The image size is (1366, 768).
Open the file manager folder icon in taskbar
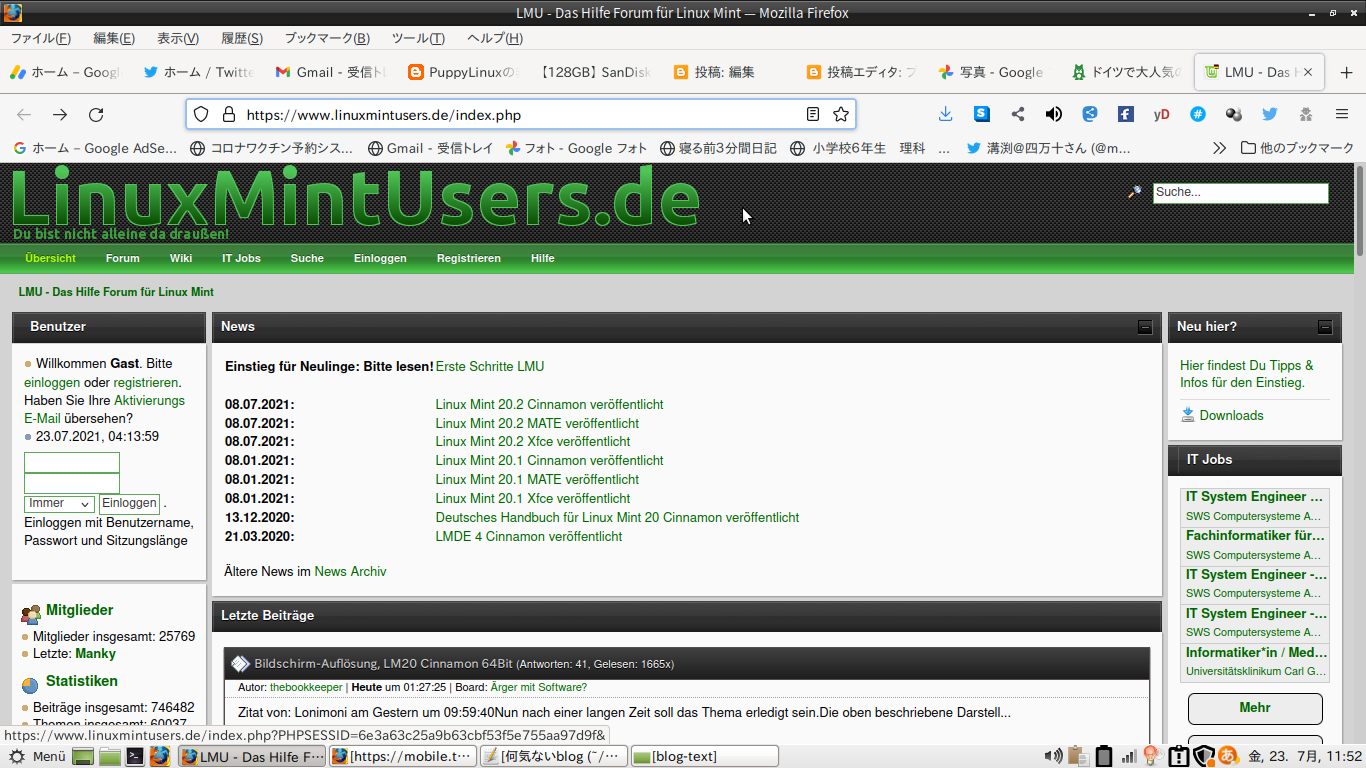(109, 756)
